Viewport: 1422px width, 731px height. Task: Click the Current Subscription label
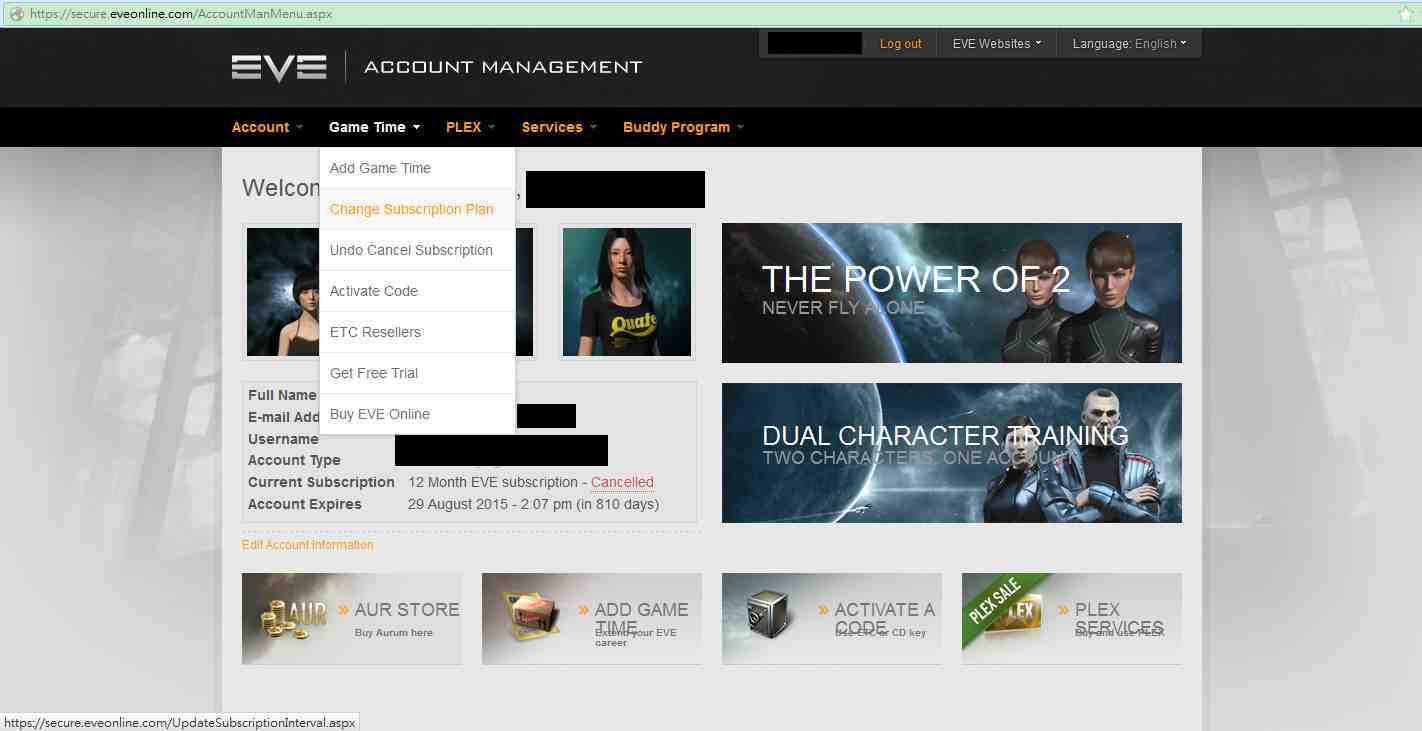[321, 482]
